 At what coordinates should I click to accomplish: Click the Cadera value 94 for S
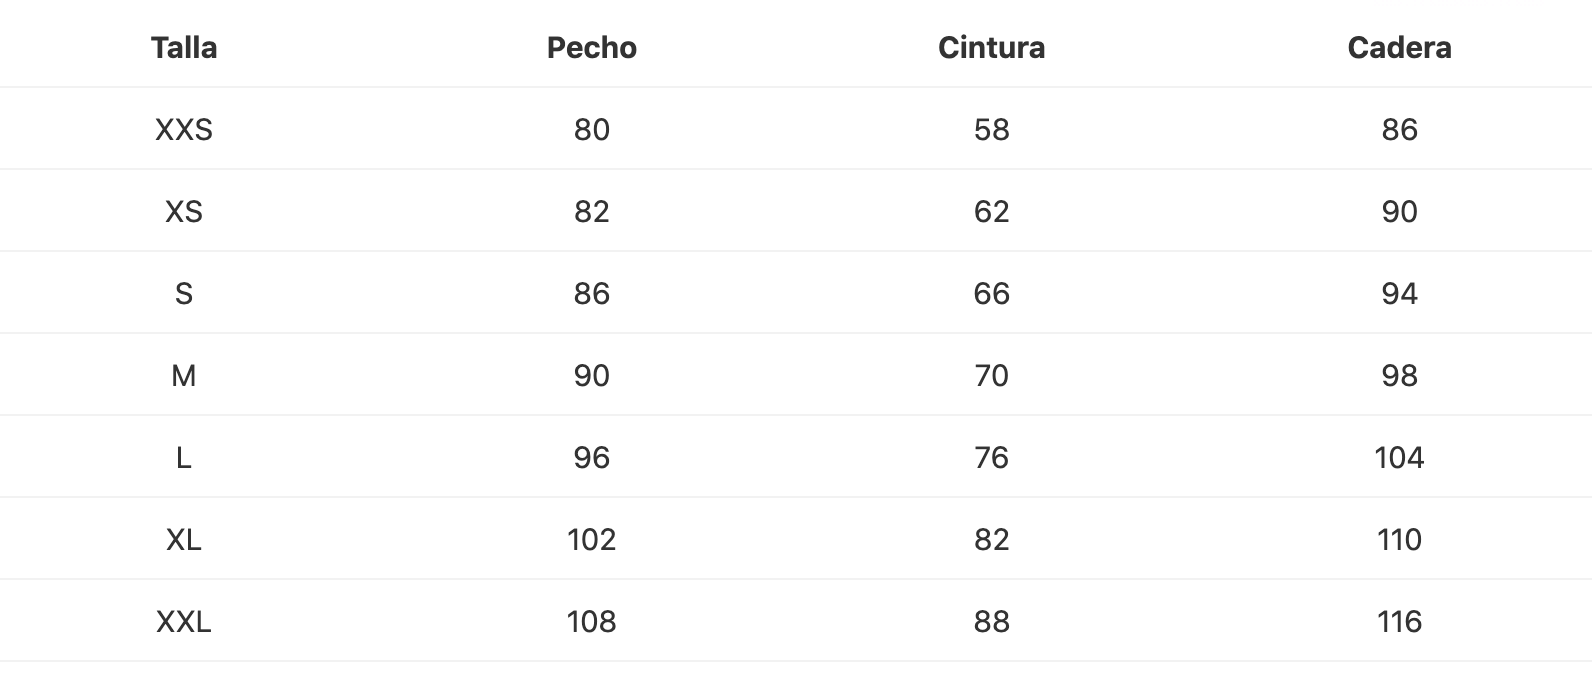point(1400,294)
